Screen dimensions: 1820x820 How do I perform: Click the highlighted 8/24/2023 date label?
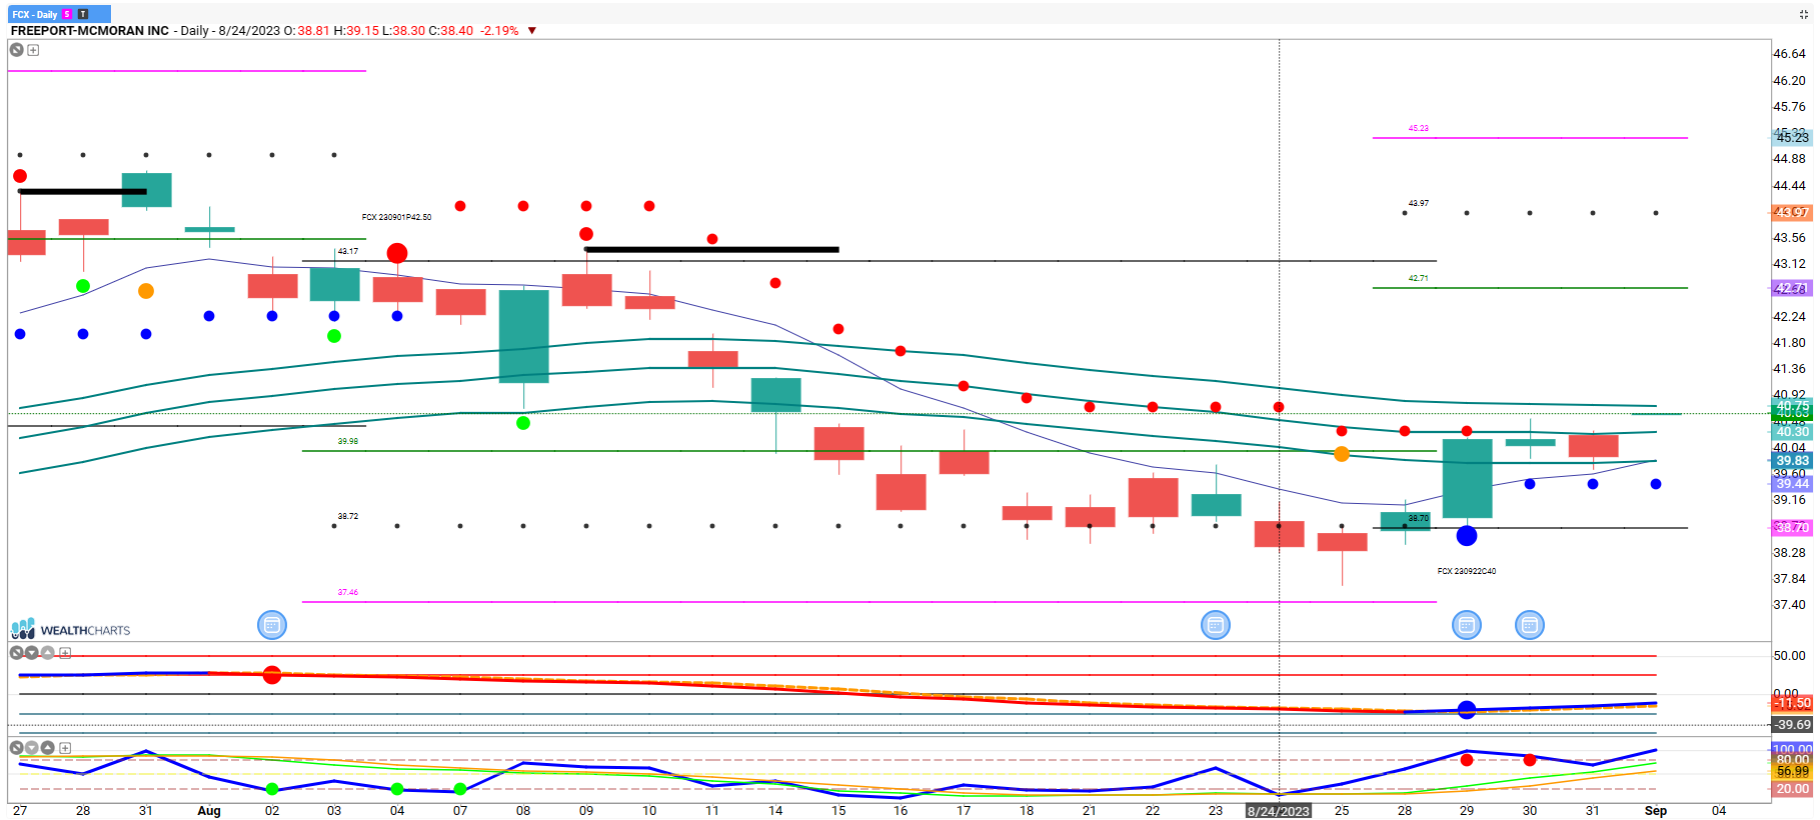(x=1278, y=811)
